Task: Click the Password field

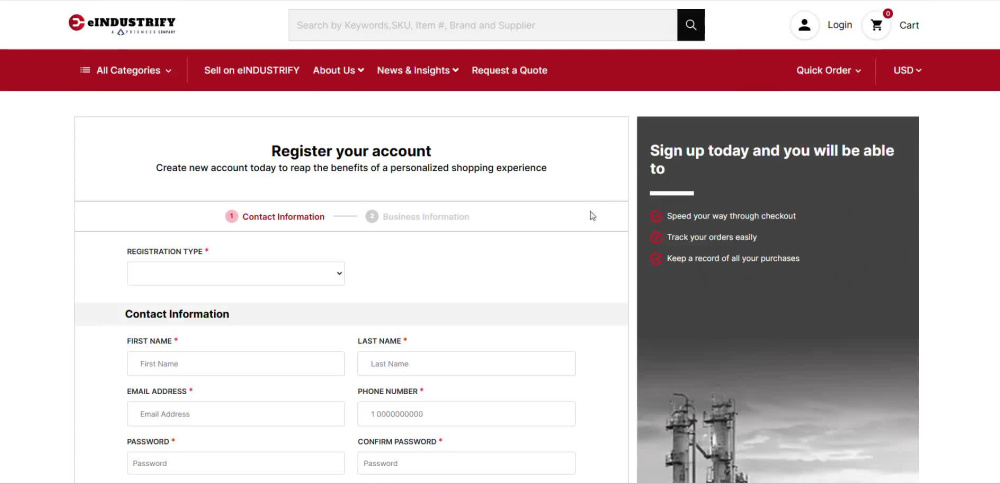Action: 236,464
